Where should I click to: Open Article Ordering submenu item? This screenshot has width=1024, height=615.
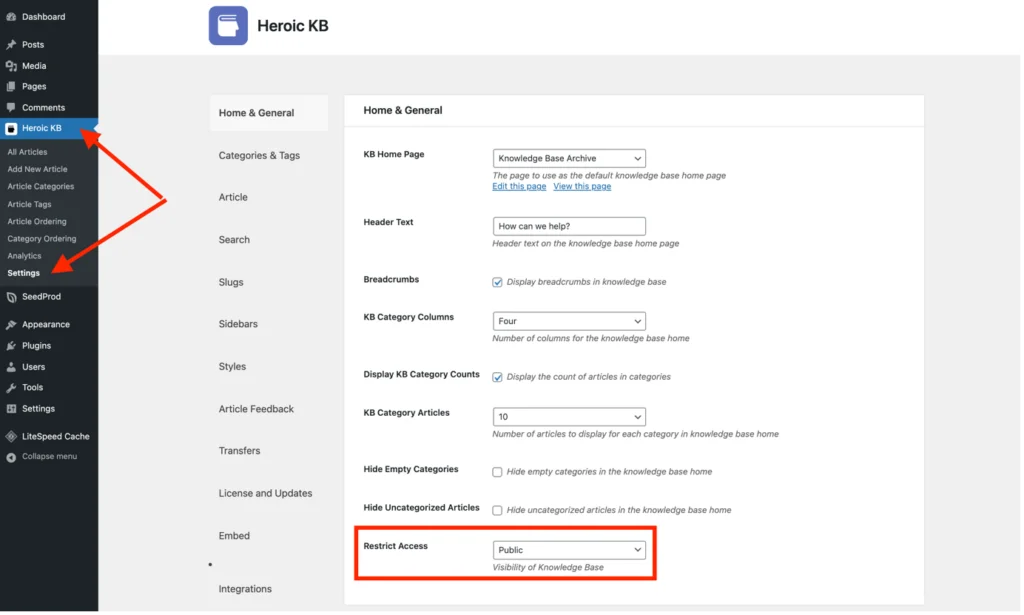37,222
